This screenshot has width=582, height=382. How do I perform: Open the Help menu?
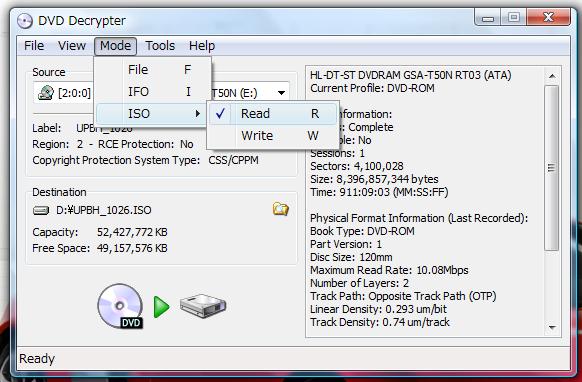202,46
